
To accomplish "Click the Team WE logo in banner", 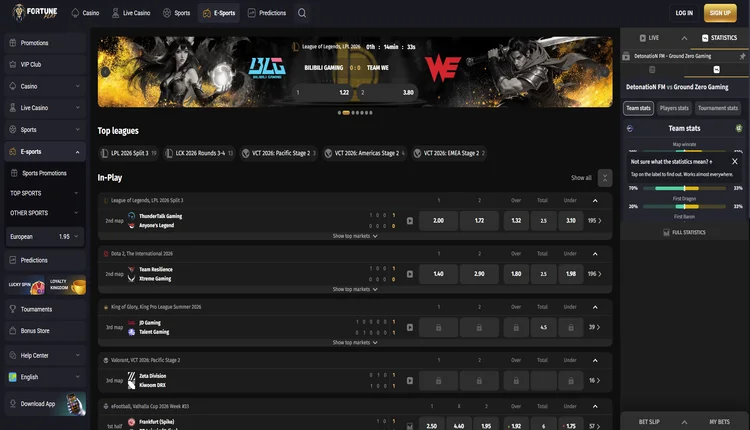I will tap(442, 68).
